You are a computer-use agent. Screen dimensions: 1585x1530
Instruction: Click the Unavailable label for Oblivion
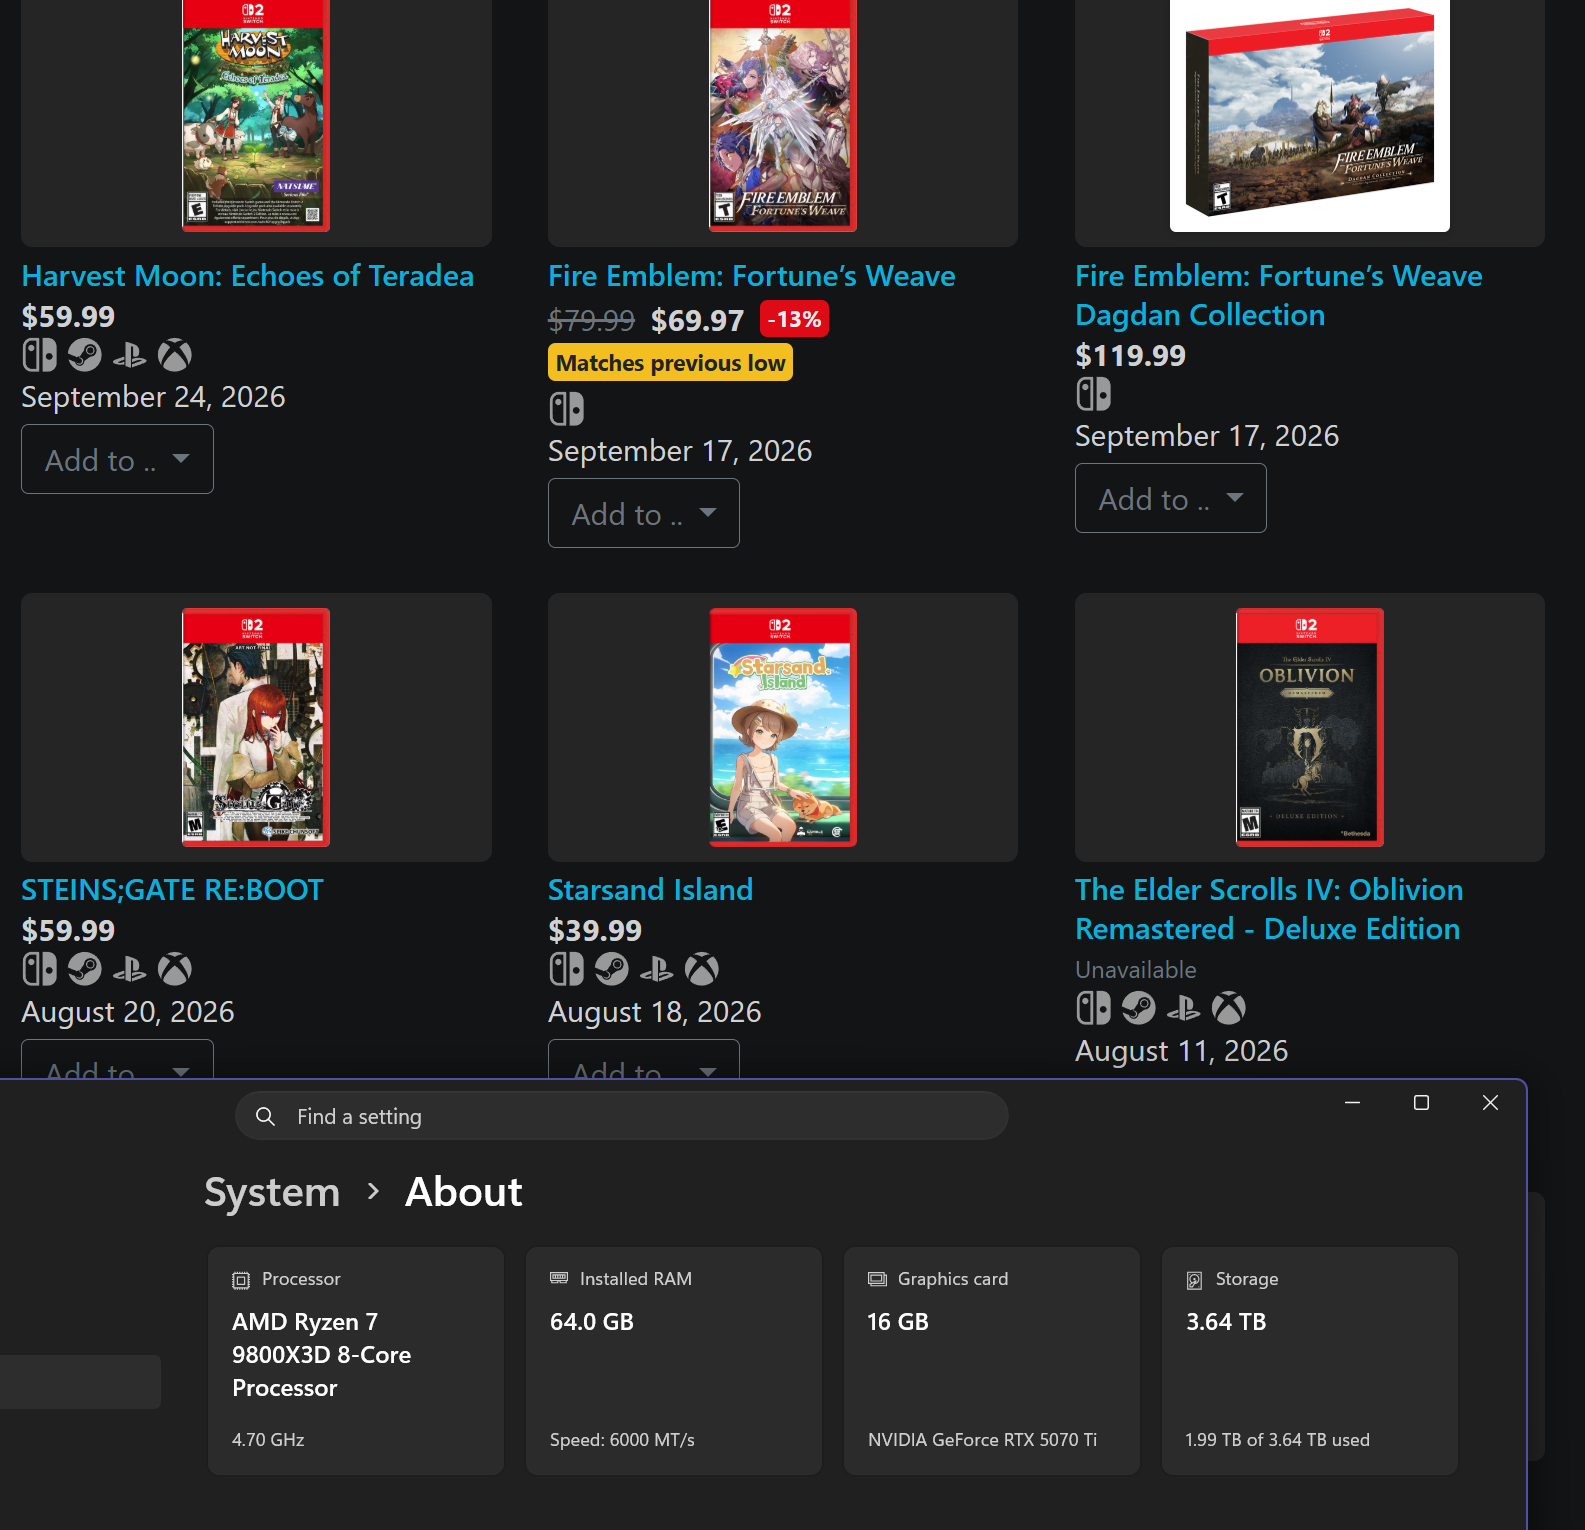1136,970
